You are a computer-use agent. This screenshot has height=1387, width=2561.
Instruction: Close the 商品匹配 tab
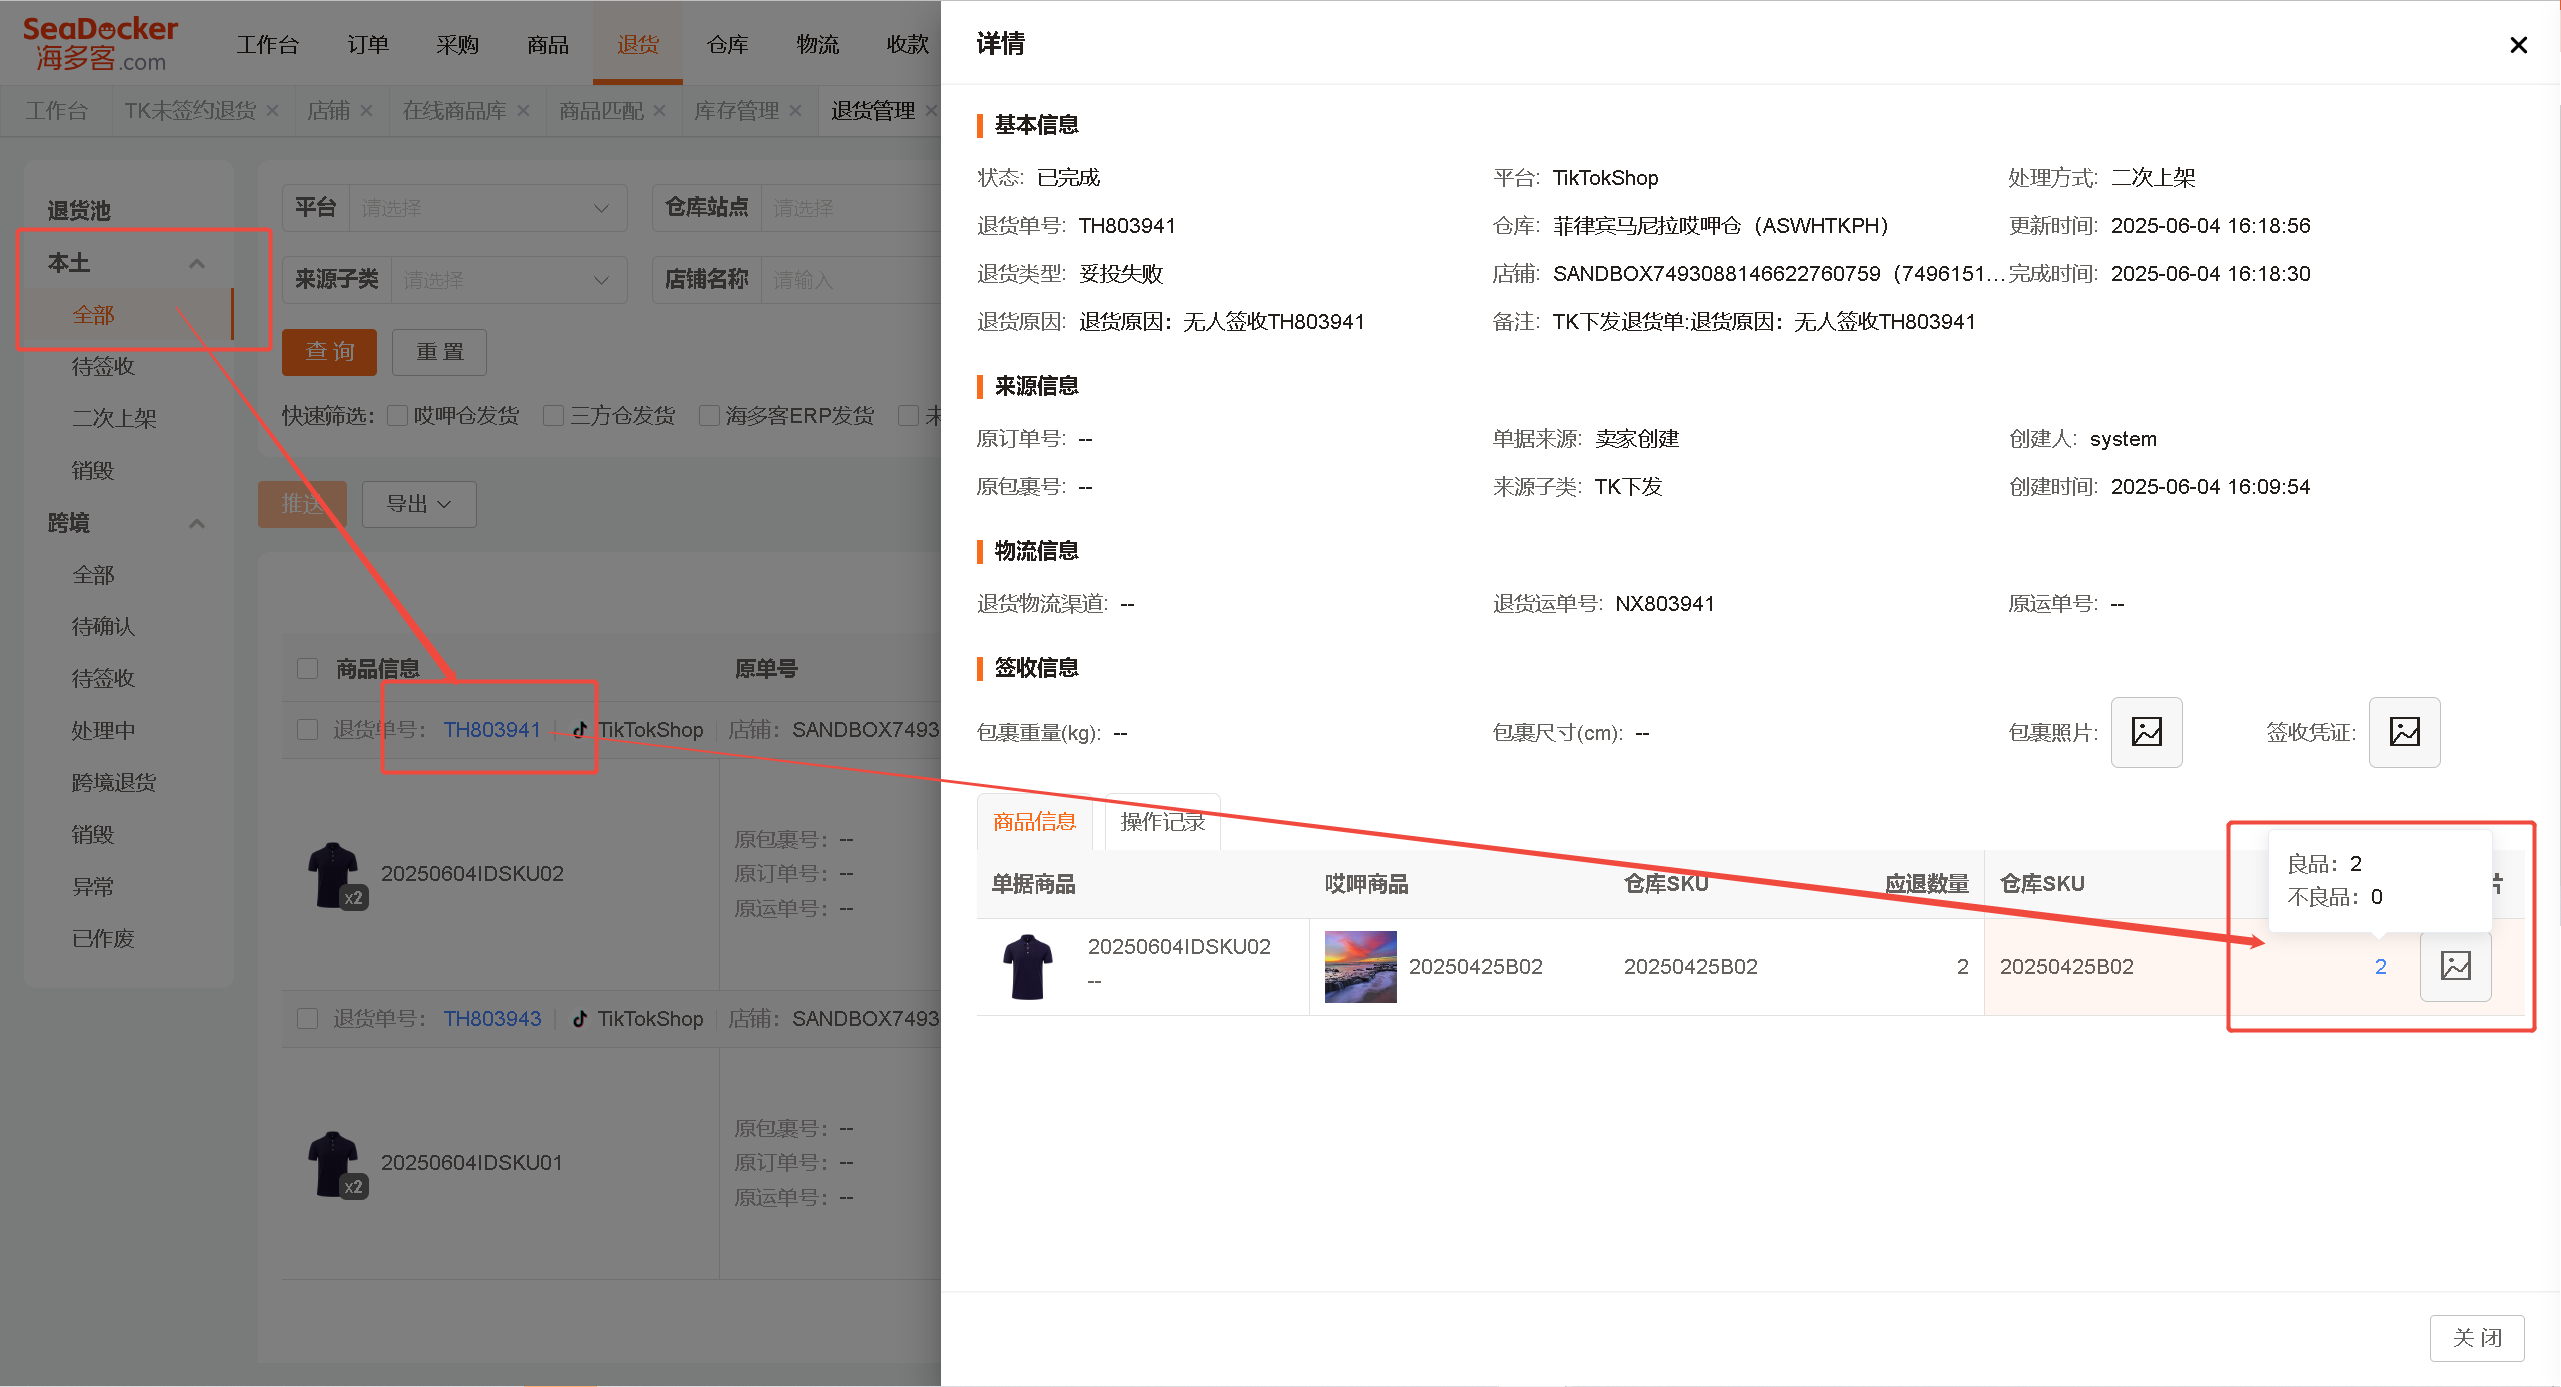659,111
